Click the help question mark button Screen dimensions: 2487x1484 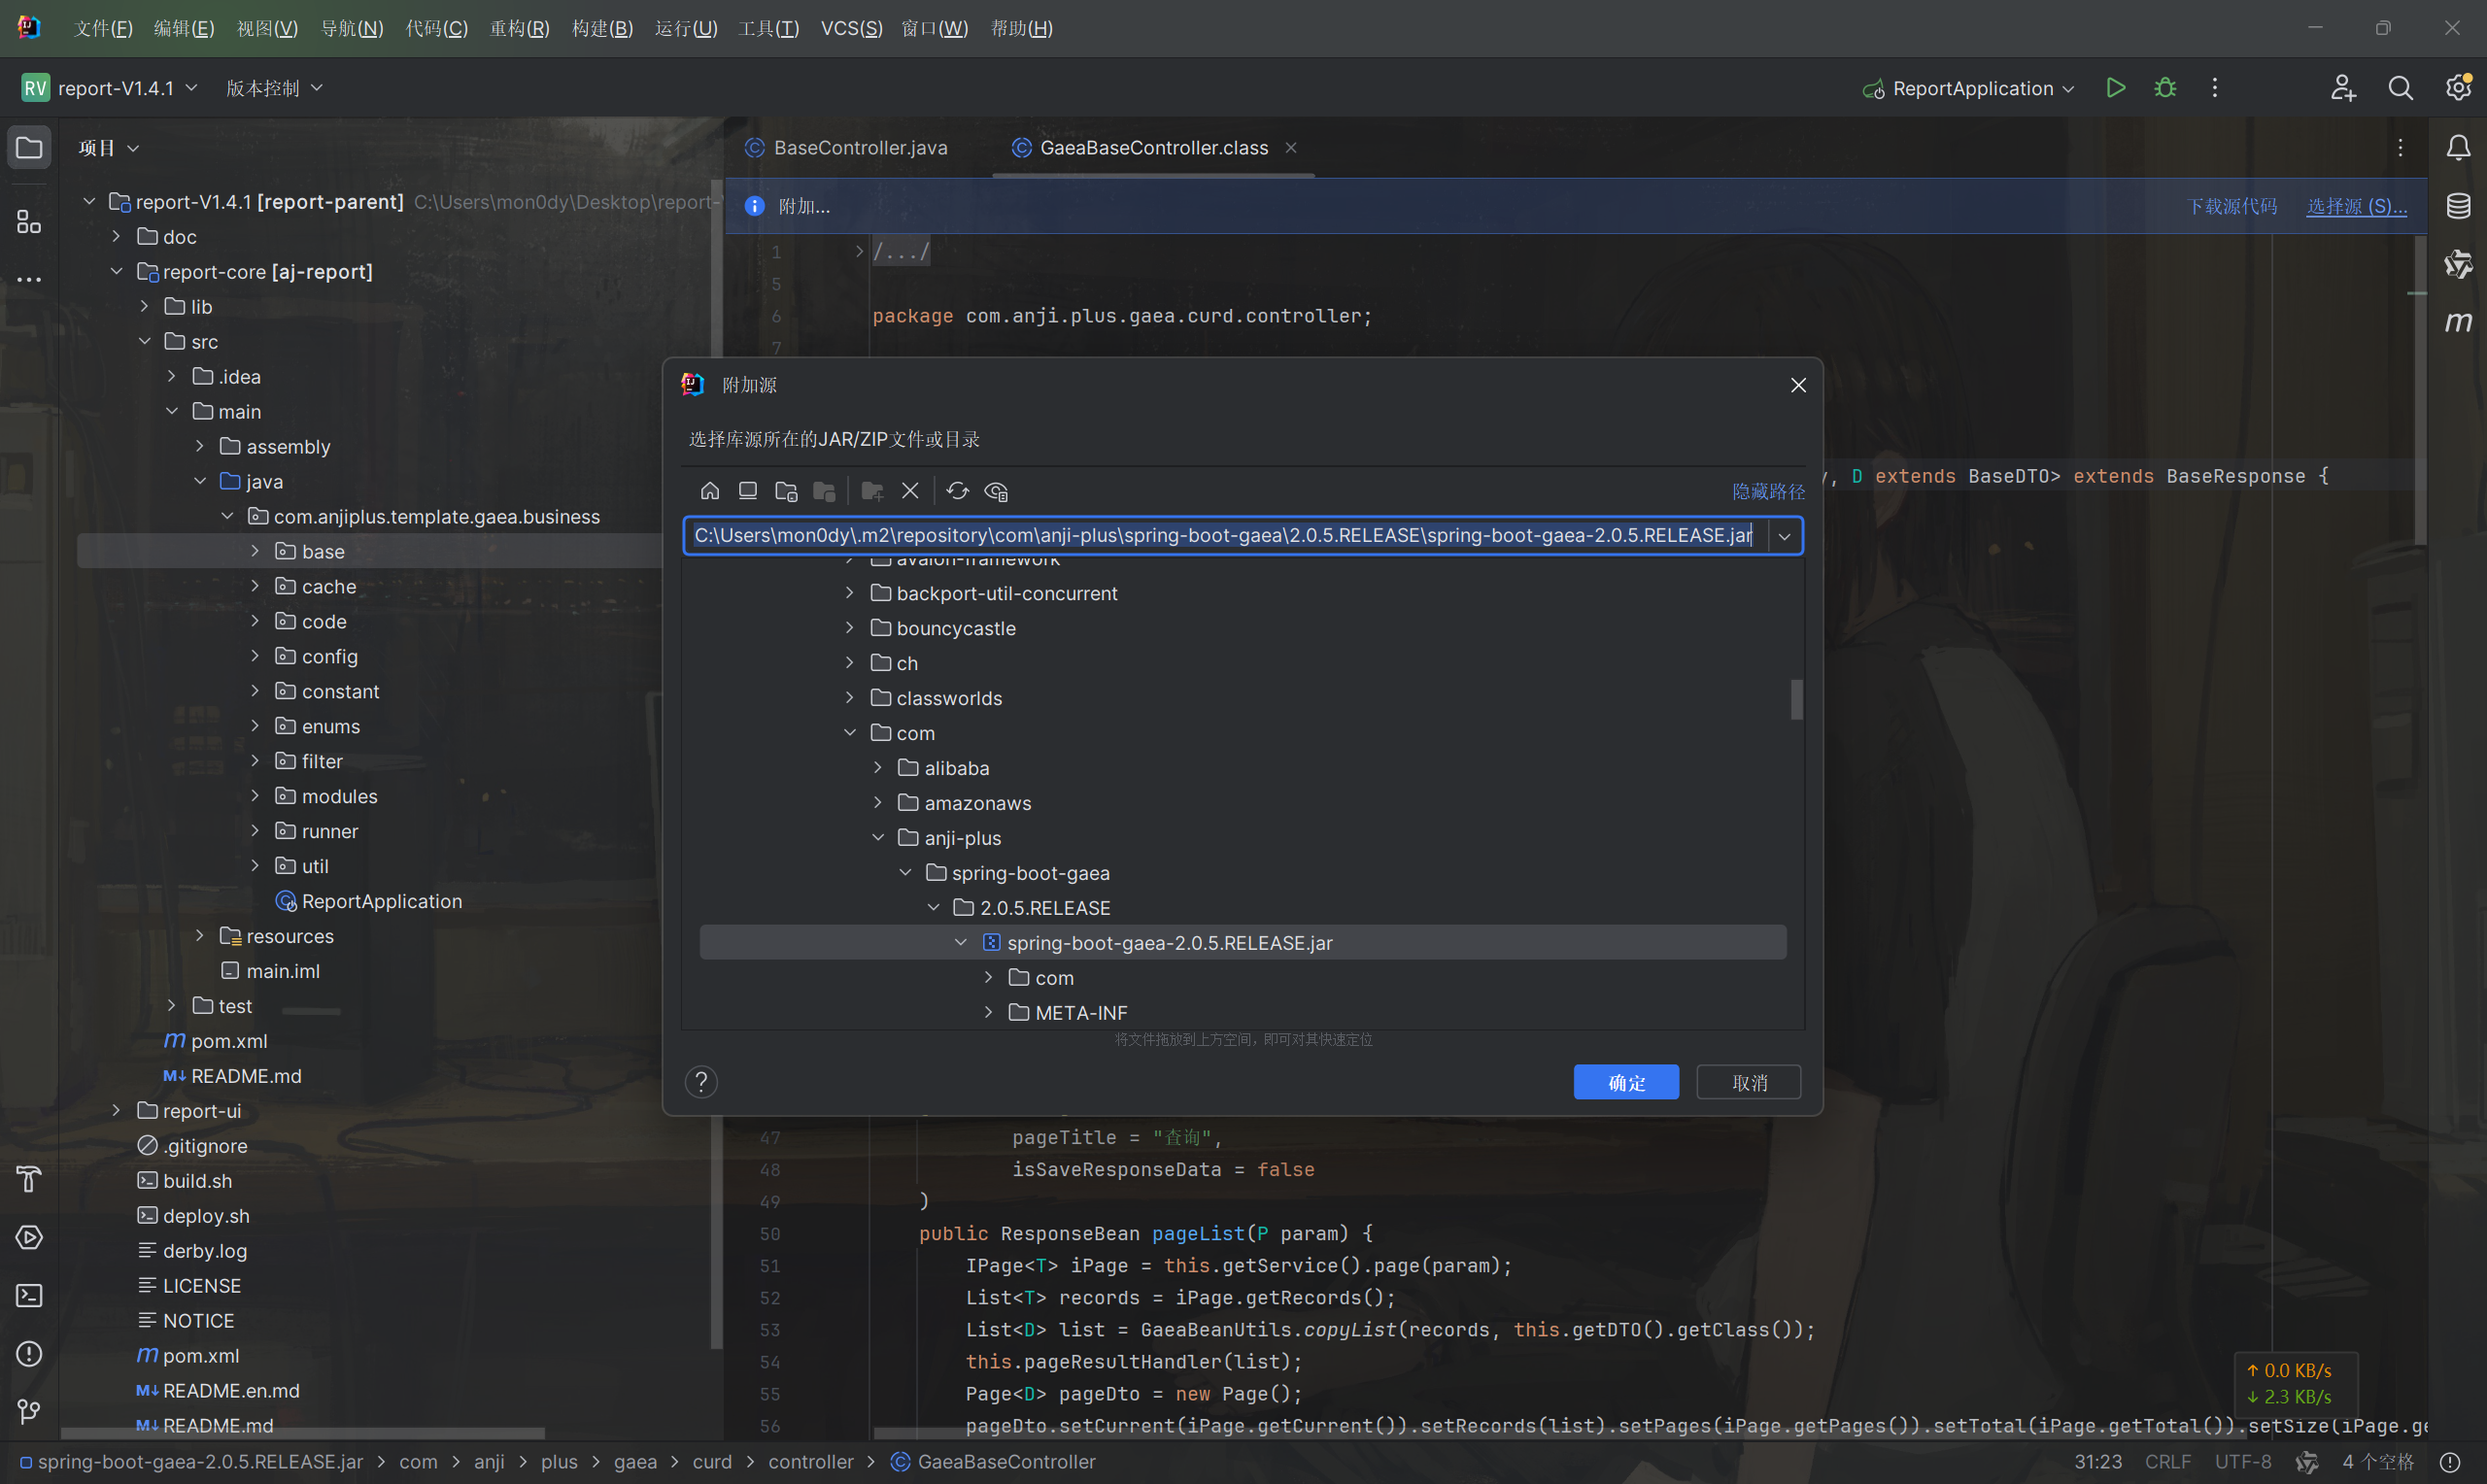[701, 1082]
